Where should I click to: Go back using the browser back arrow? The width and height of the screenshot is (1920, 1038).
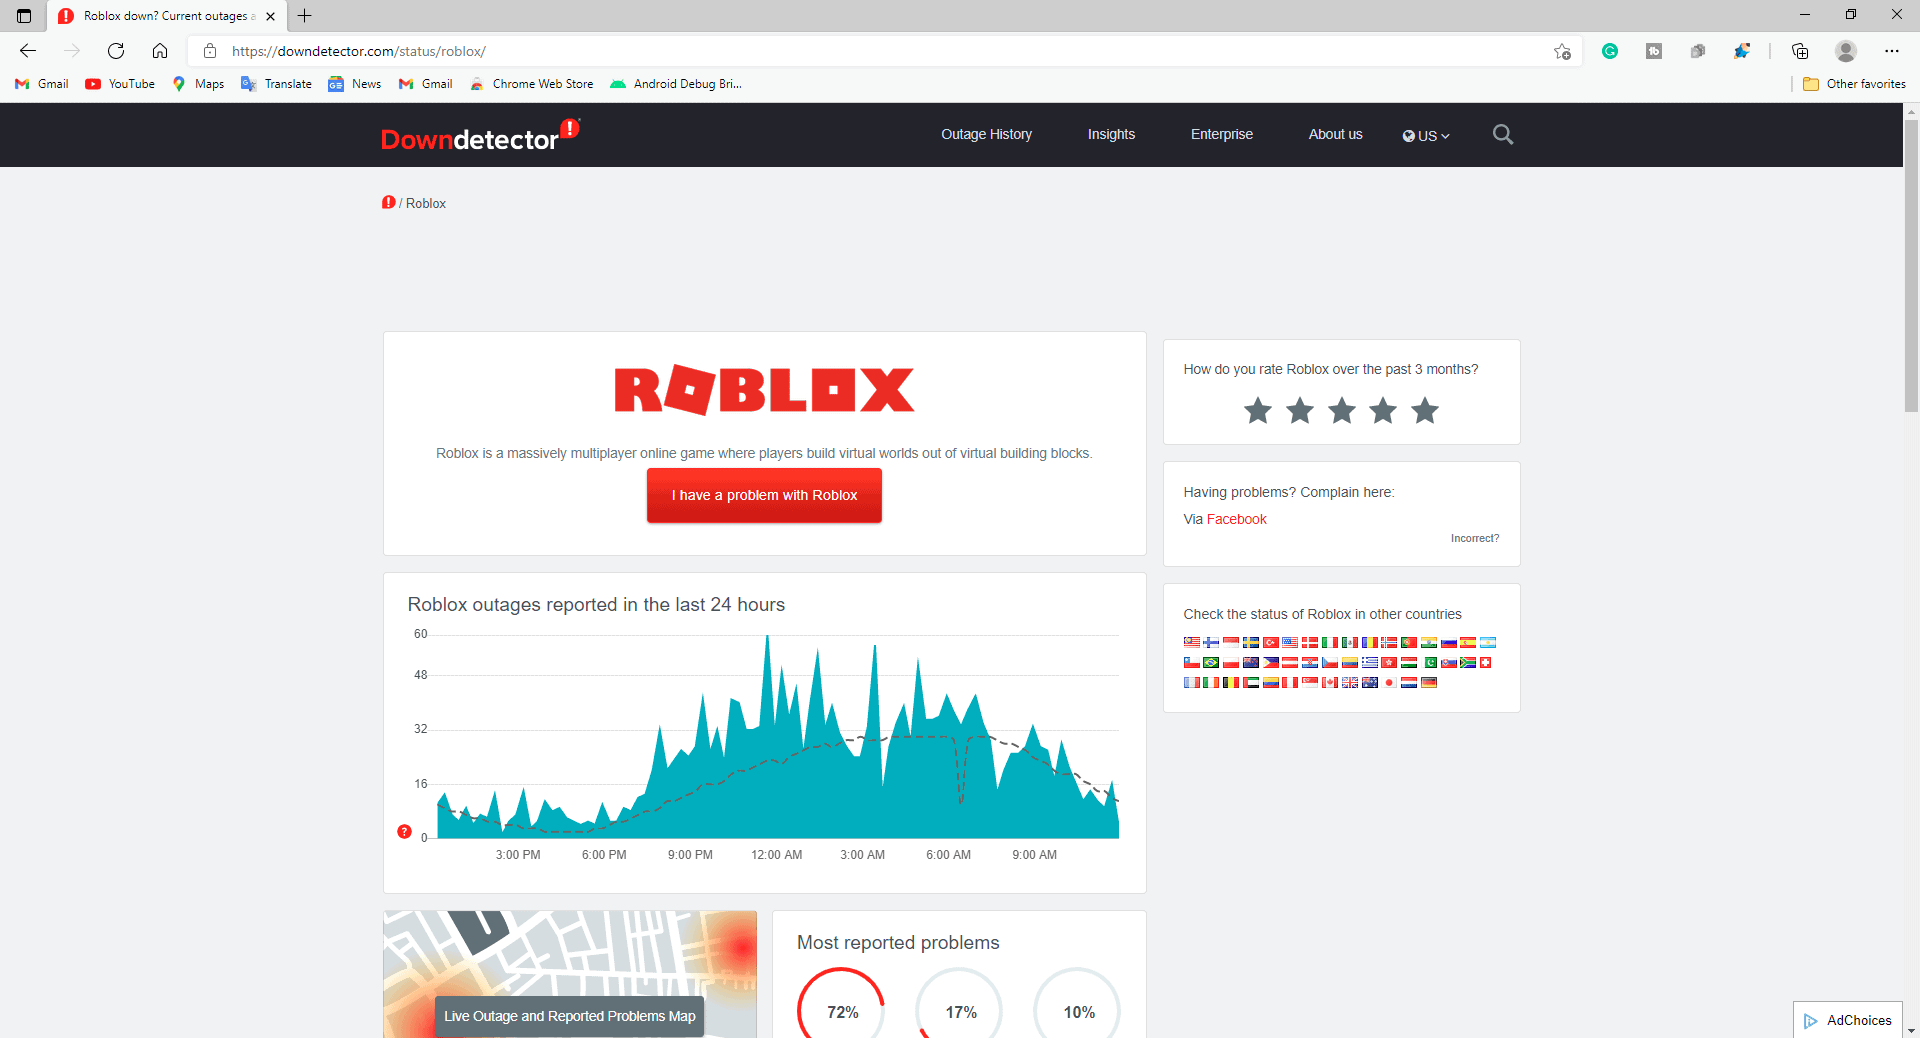click(28, 51)
